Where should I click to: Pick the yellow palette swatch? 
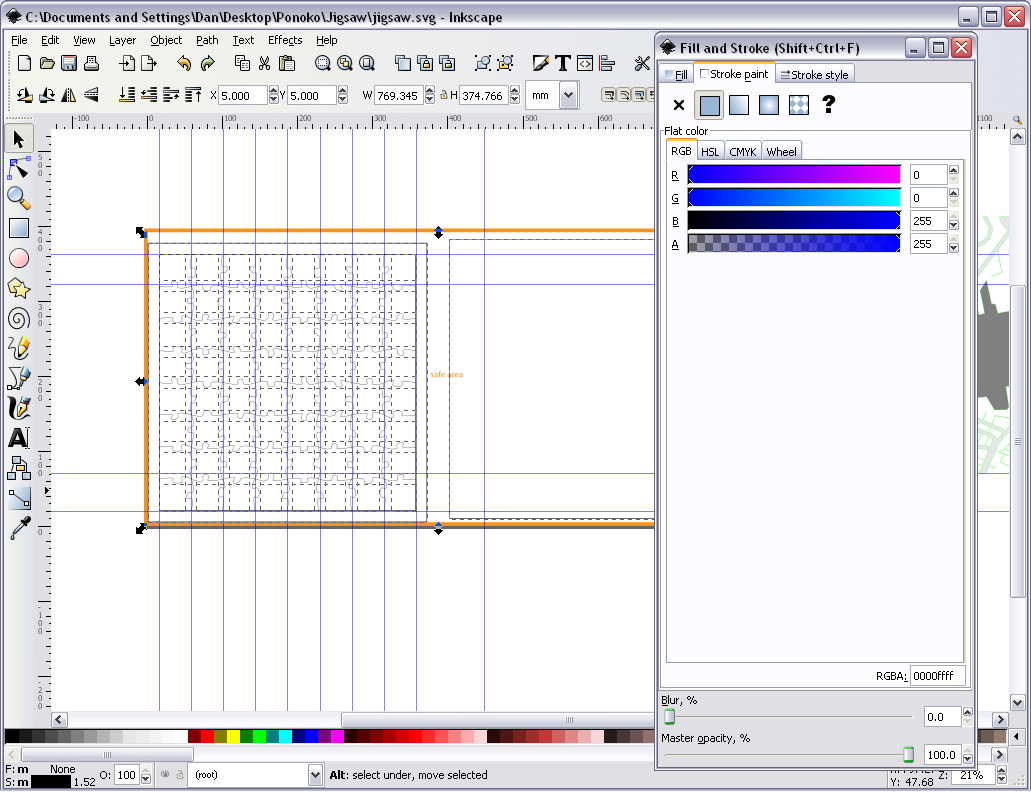[233, 736]
